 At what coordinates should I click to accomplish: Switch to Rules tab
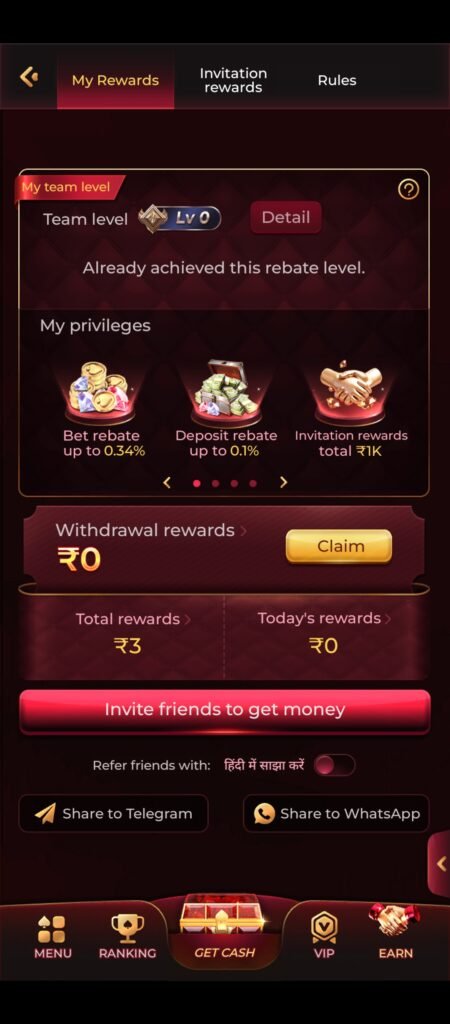(x=337, y=80)
